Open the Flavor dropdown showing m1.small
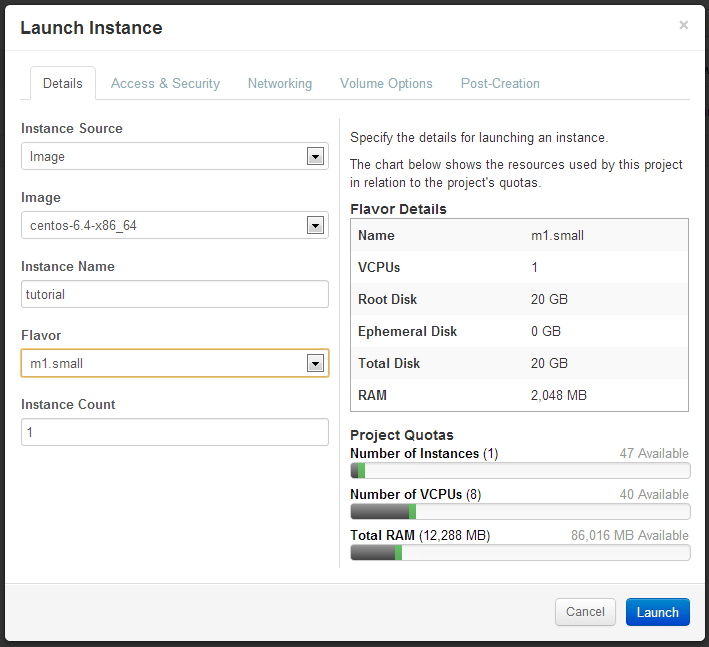Image resolution: width=709 pixels, height=647 pixels. click(175, 363)
